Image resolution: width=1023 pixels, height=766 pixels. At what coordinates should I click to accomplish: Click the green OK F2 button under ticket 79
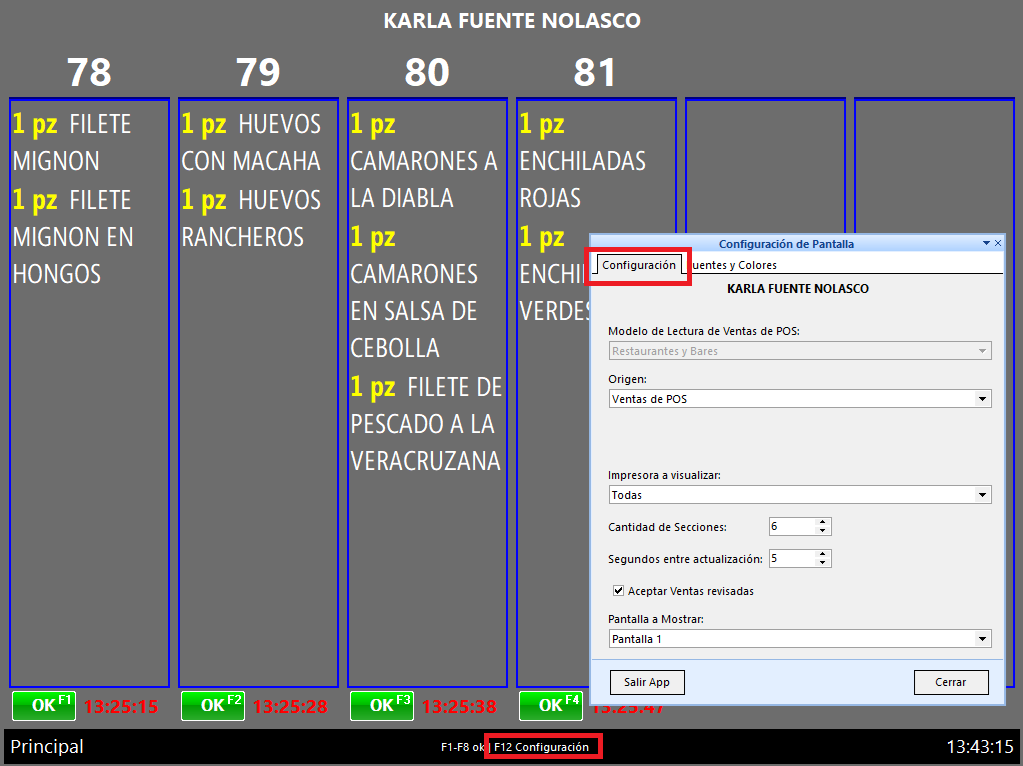click(x=212, y=705)
